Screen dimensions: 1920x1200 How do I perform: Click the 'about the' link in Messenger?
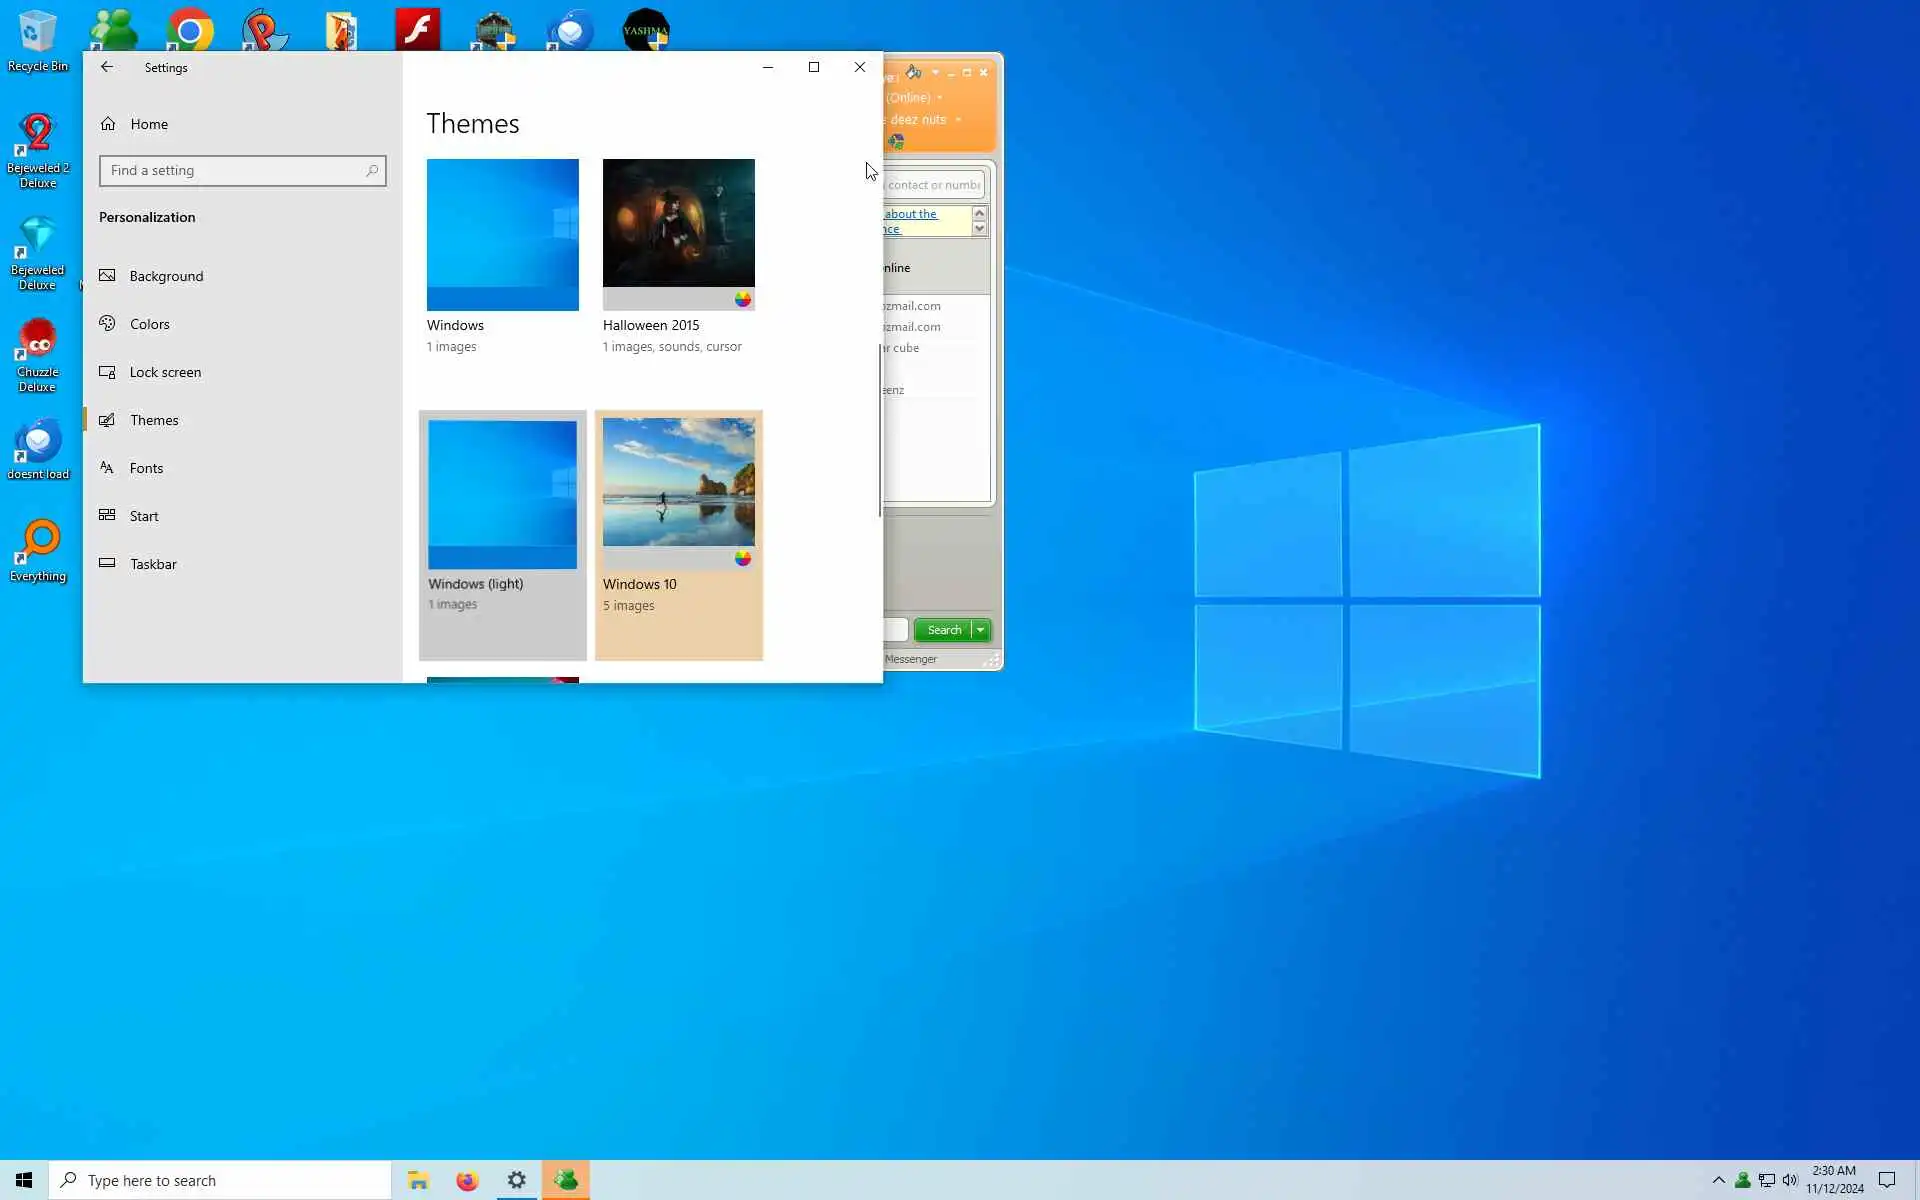910,214
